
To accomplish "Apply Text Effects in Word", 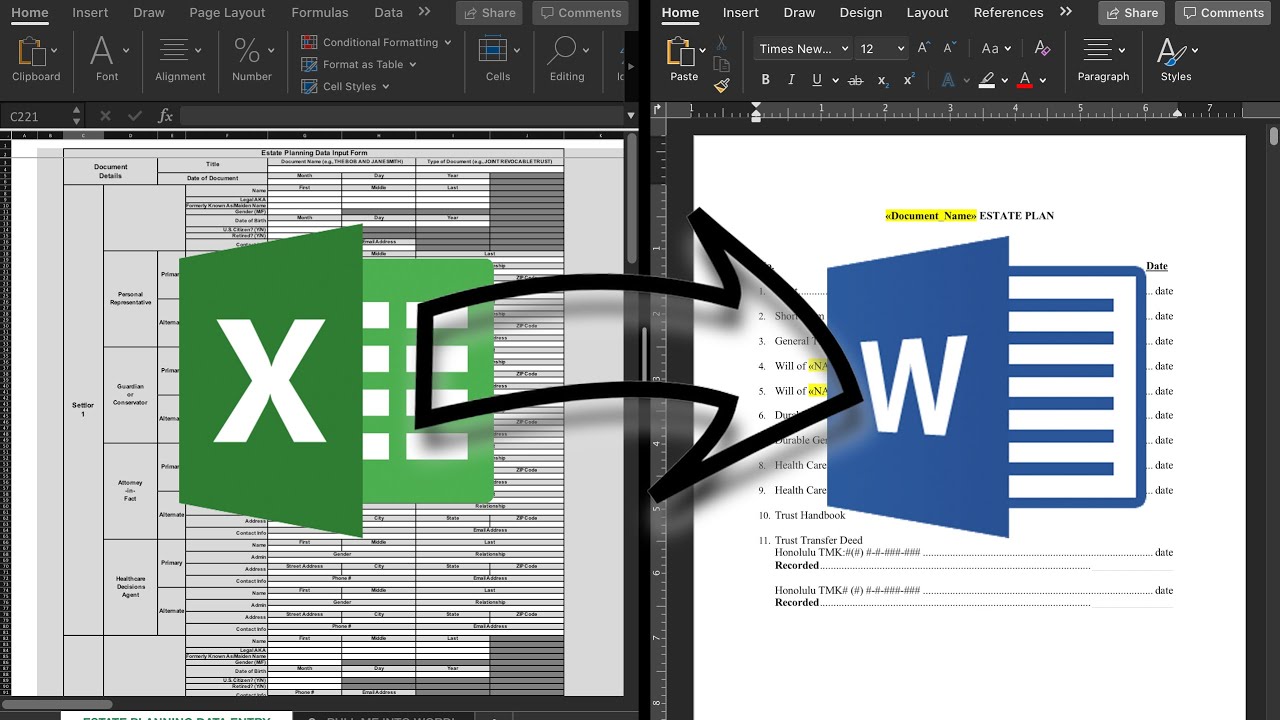I will 949,80.
